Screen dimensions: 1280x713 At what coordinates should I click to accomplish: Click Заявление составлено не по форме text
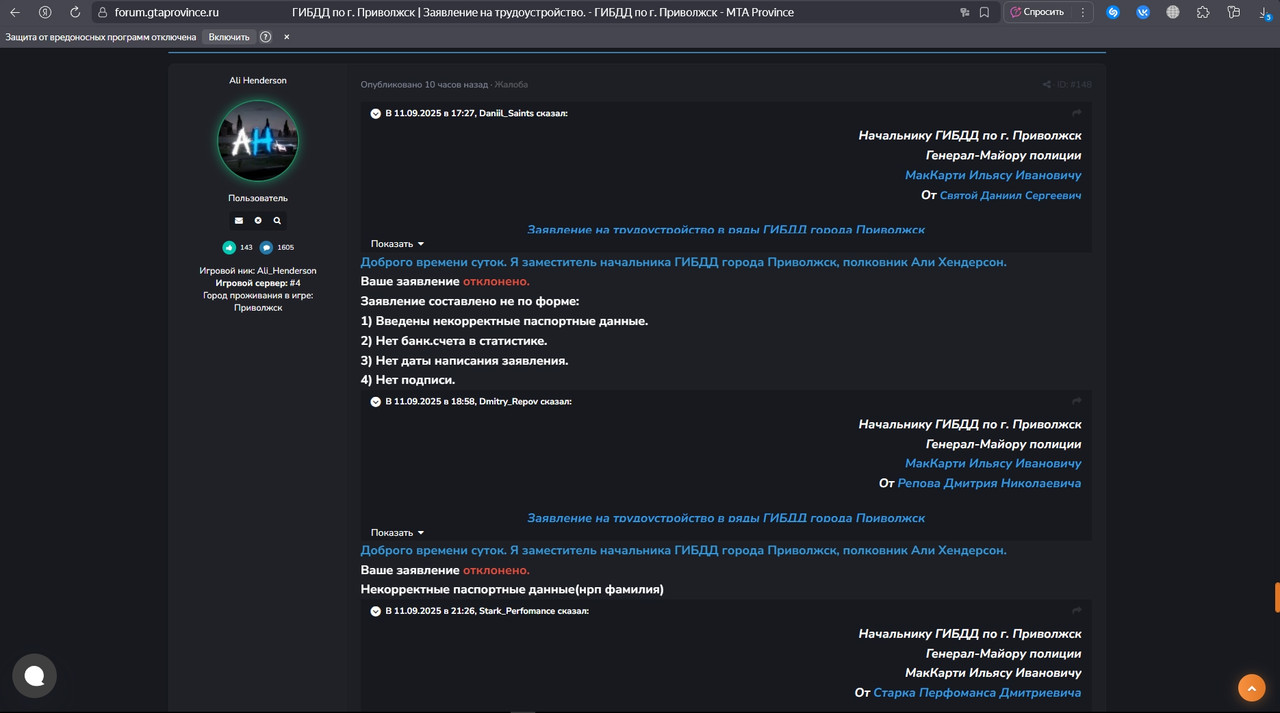coord(470,301)
